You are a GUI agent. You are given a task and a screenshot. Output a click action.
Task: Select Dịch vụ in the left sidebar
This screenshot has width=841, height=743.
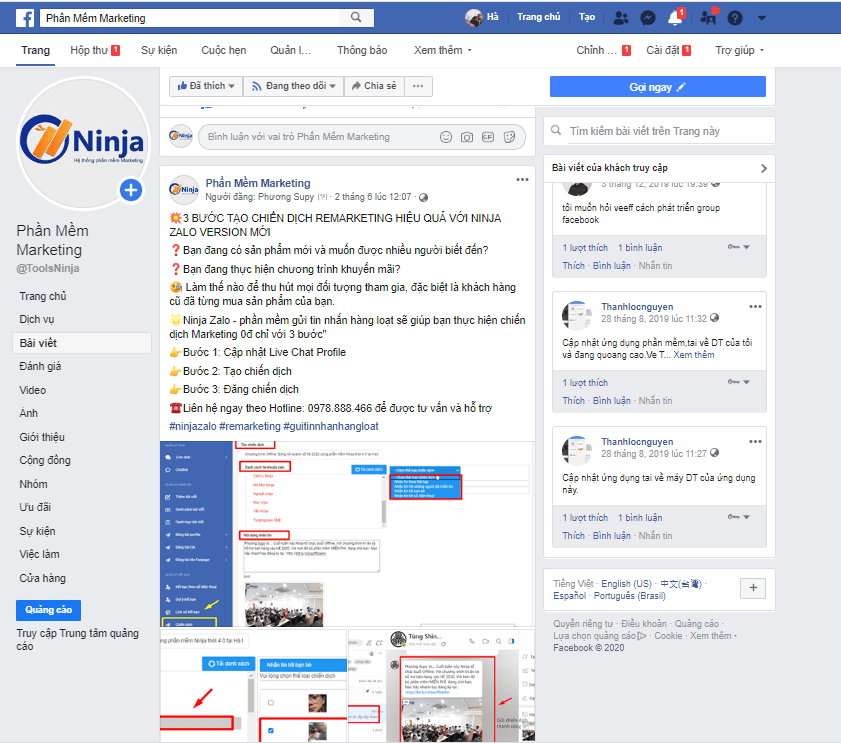(36, 319)
